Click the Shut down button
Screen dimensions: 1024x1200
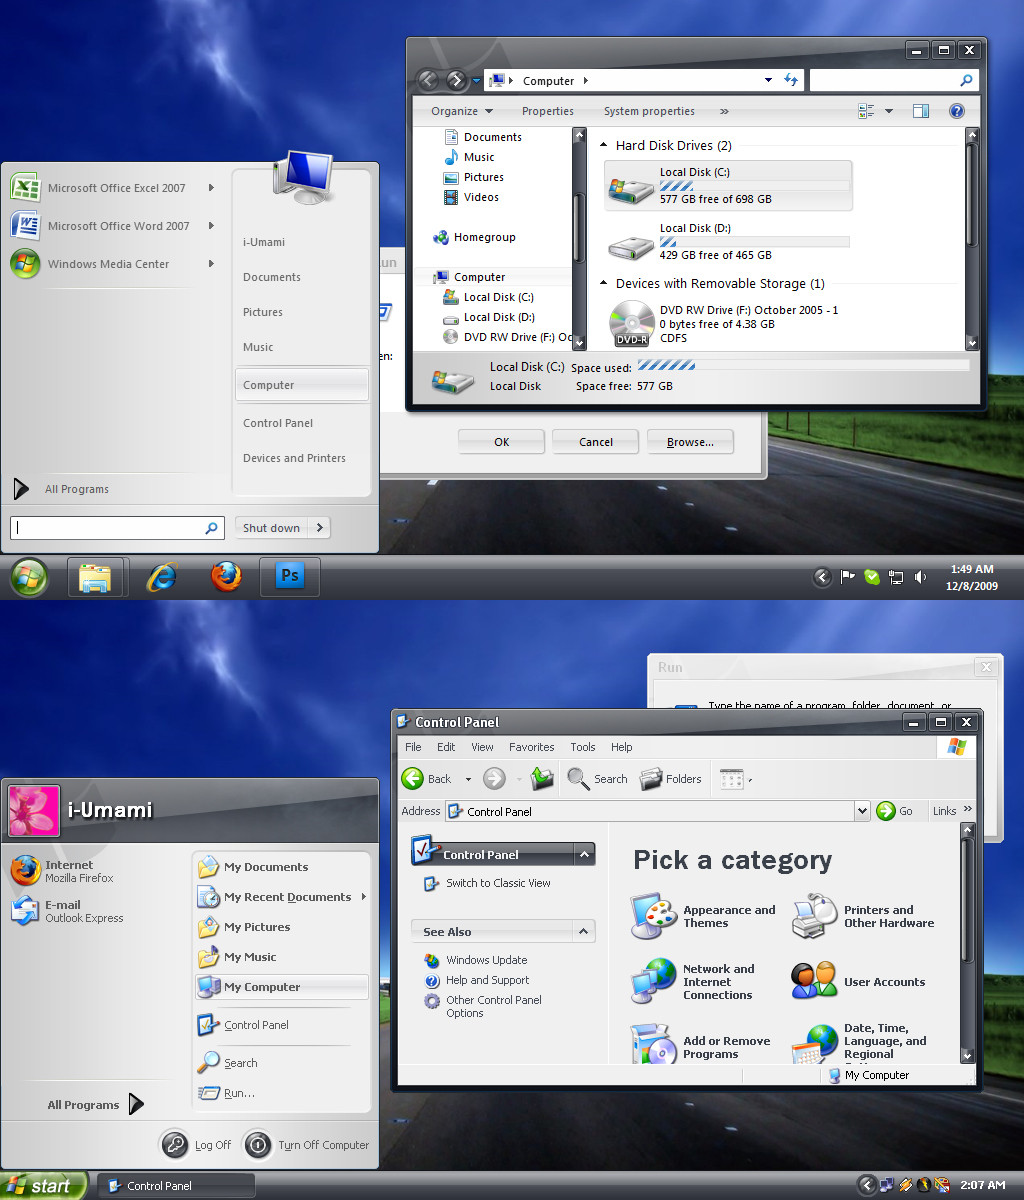tap(272, 528)
